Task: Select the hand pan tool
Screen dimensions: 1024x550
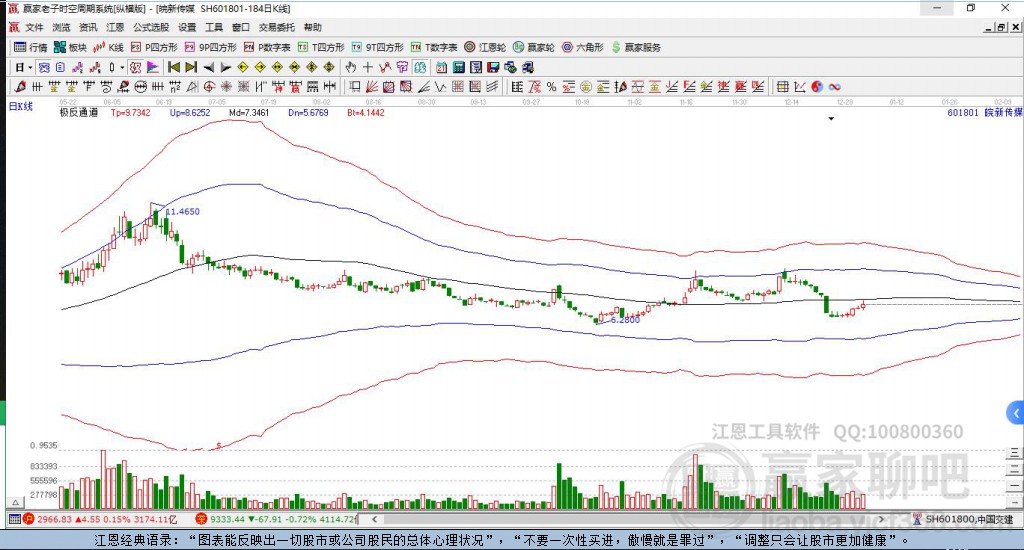Action: [351, 67]
